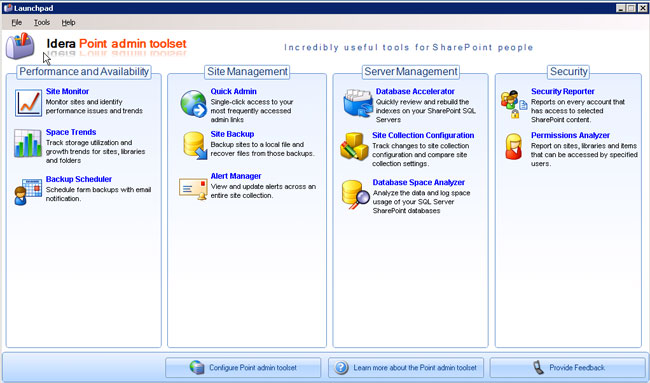Launch Backup Scheduler via its calendar icon
650x383 pixels.
[28, 192]
